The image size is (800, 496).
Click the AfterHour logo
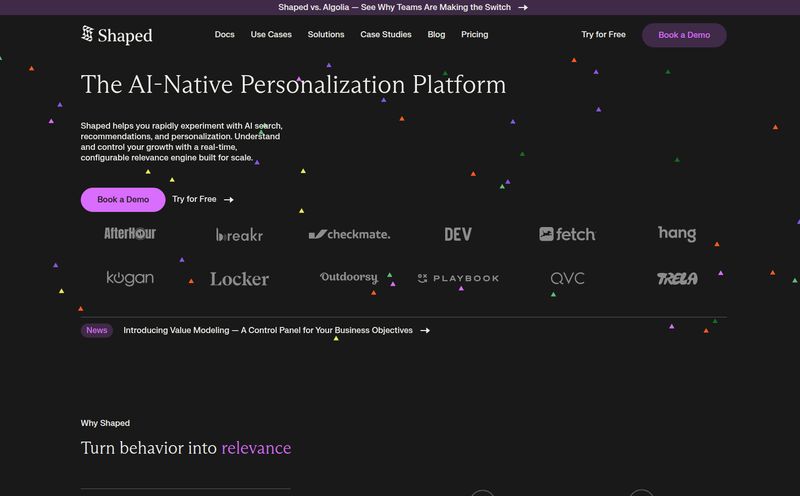pos(130,233)
